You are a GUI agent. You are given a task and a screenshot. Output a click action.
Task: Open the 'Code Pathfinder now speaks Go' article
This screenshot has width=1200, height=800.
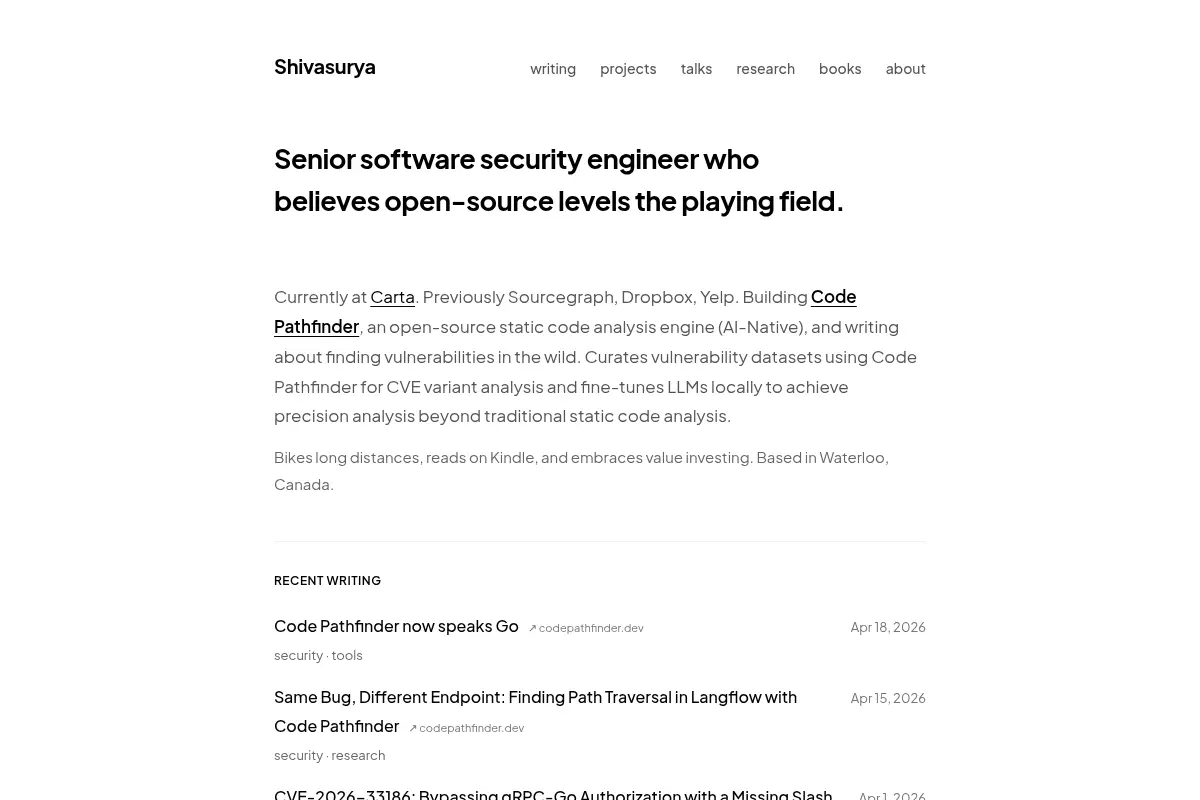(x=396, y=626)
